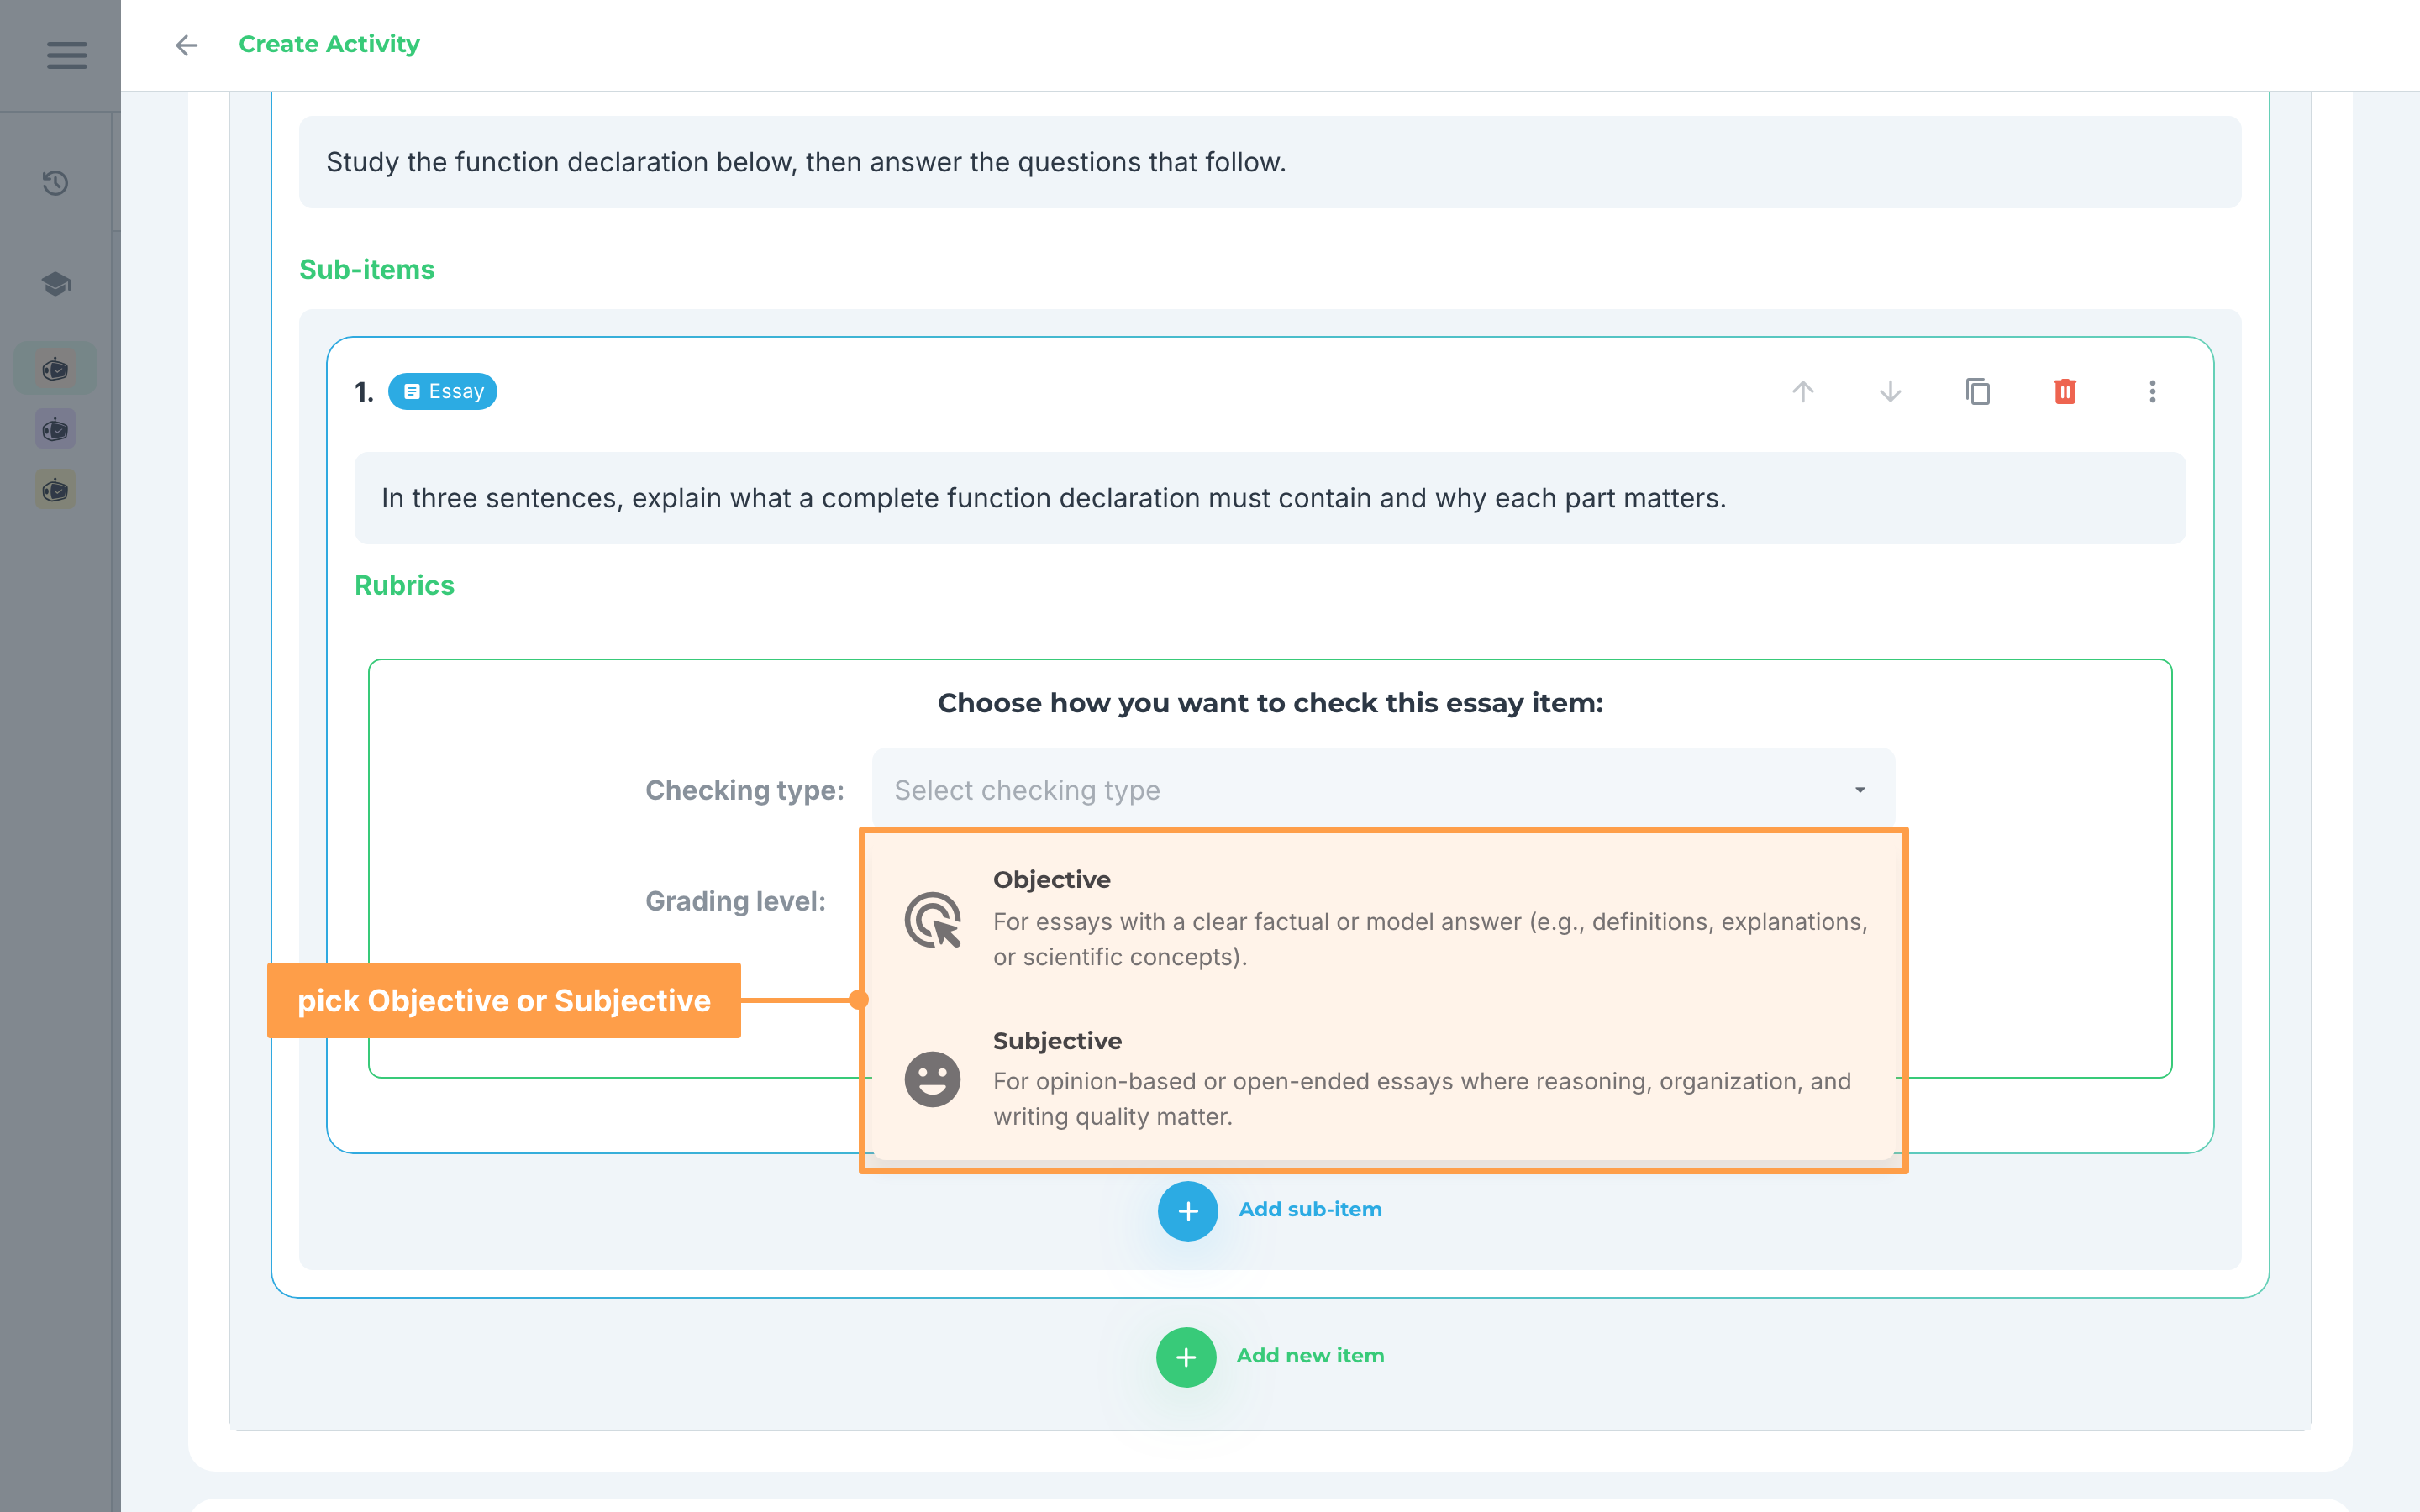Click the Create Activity title
The image size is (2420, 1512).
tap(329, 44)
